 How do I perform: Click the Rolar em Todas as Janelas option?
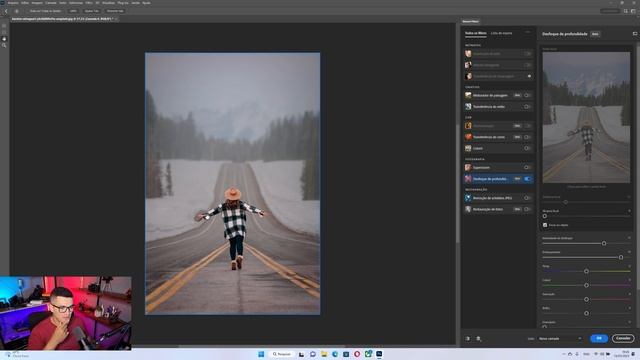click(45, 11)
